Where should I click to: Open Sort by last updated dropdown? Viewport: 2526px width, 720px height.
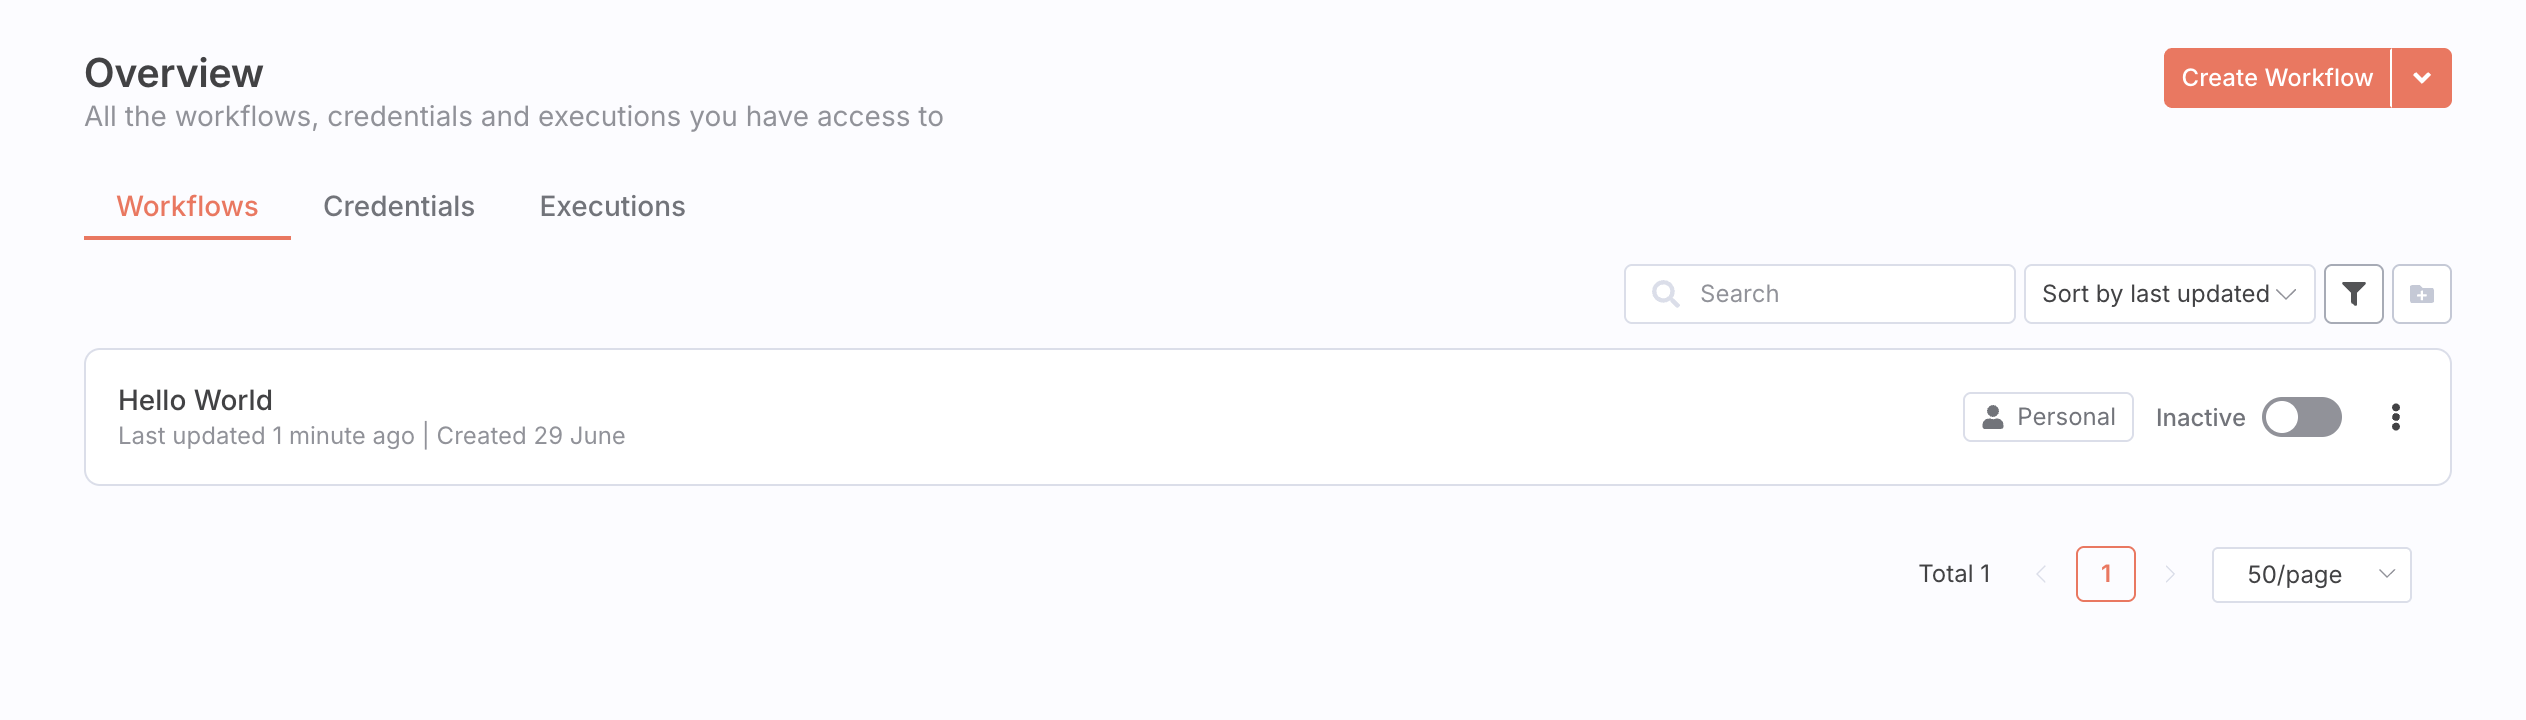point(2168,294)
